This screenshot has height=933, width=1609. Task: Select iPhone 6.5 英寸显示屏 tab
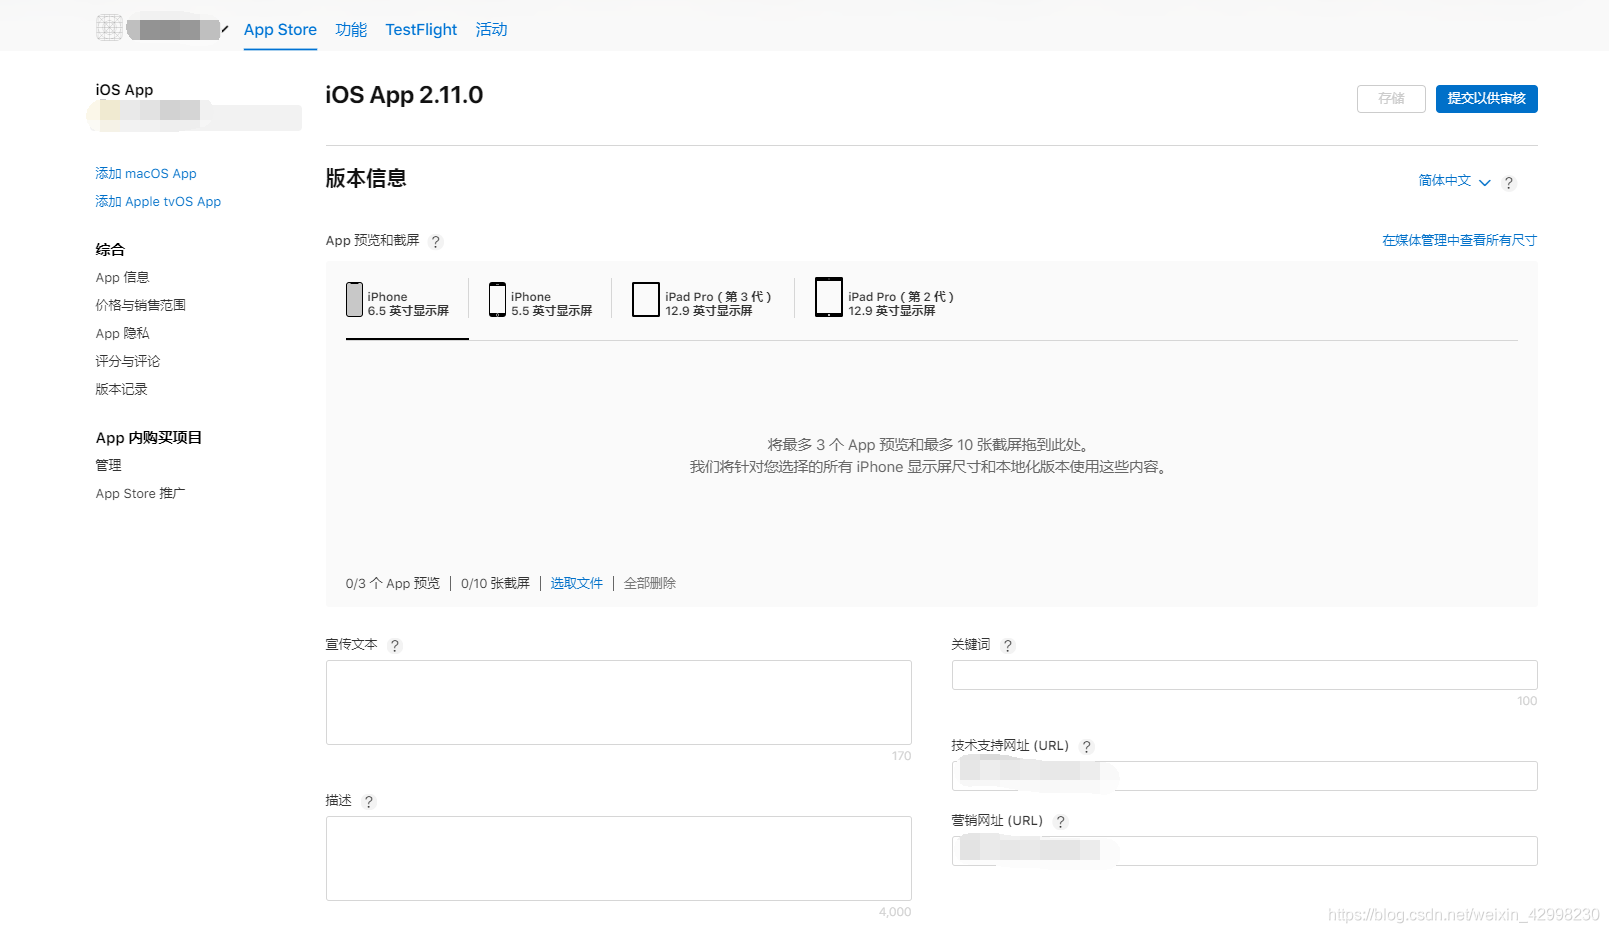click(x=407, y=304)
